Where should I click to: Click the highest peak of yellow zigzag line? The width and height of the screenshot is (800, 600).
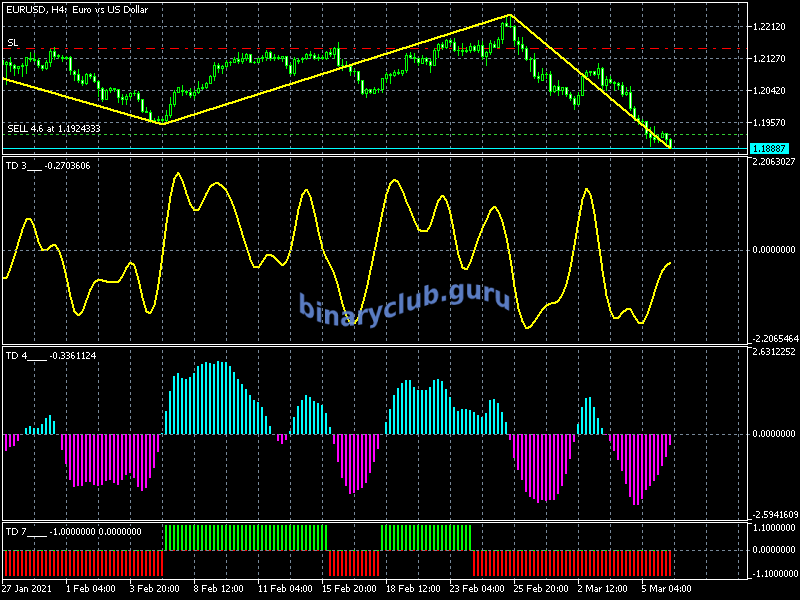click(x=510, y=15)
